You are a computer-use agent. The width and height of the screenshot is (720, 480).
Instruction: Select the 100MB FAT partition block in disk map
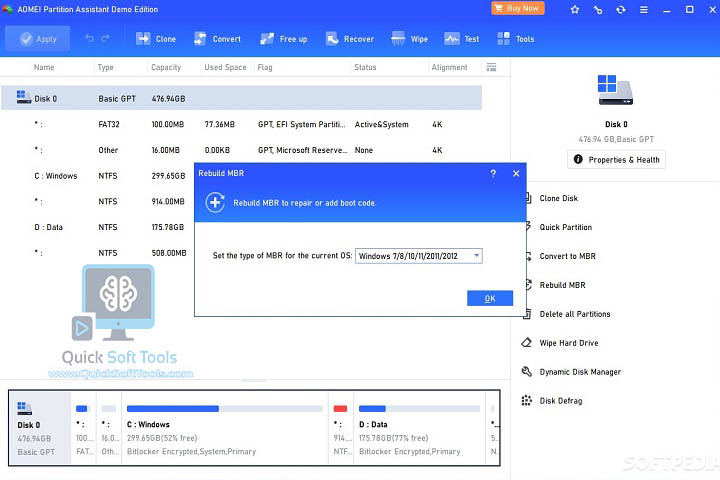[84, 428]
